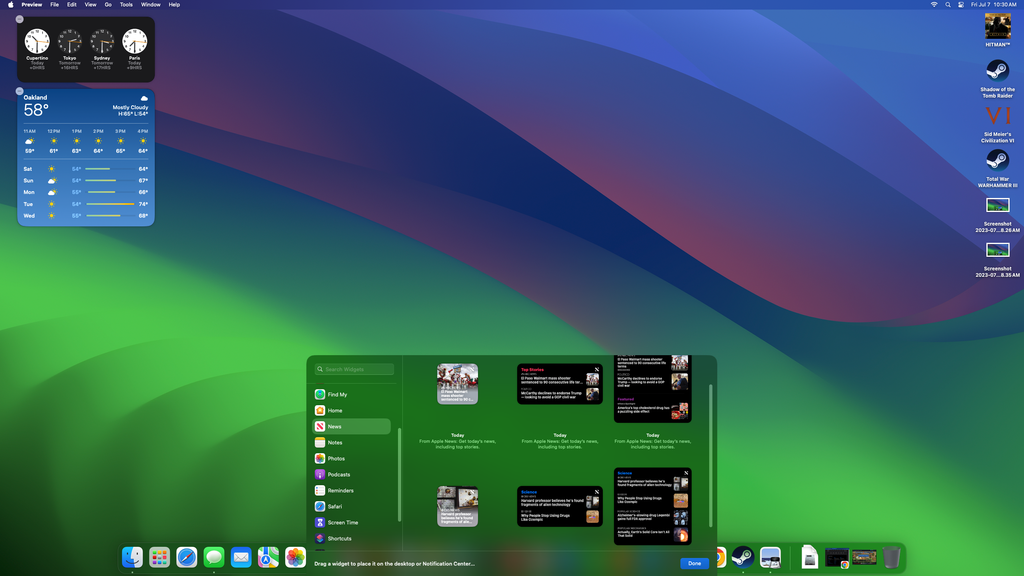
Task: Open the Home widget category
Action: pyautogui.click(x=339, y=410)
